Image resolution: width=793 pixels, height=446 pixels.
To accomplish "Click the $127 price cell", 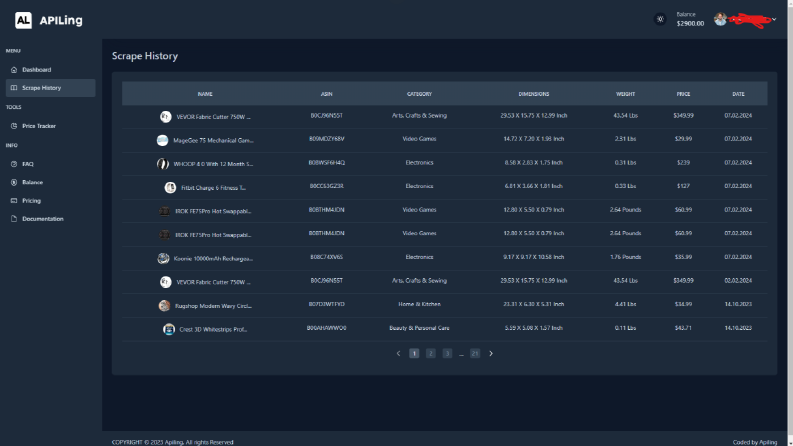I will pos(683,186).
